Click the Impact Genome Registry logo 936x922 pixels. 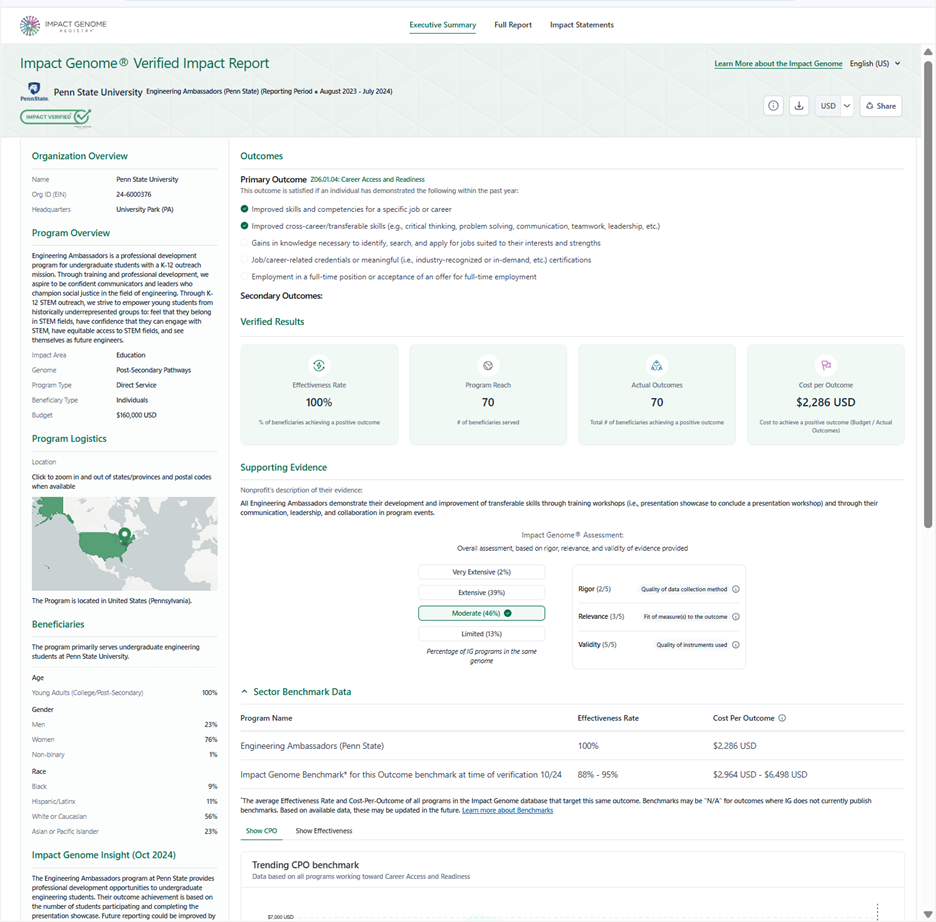pyautogui.click(x=63, y=25)
